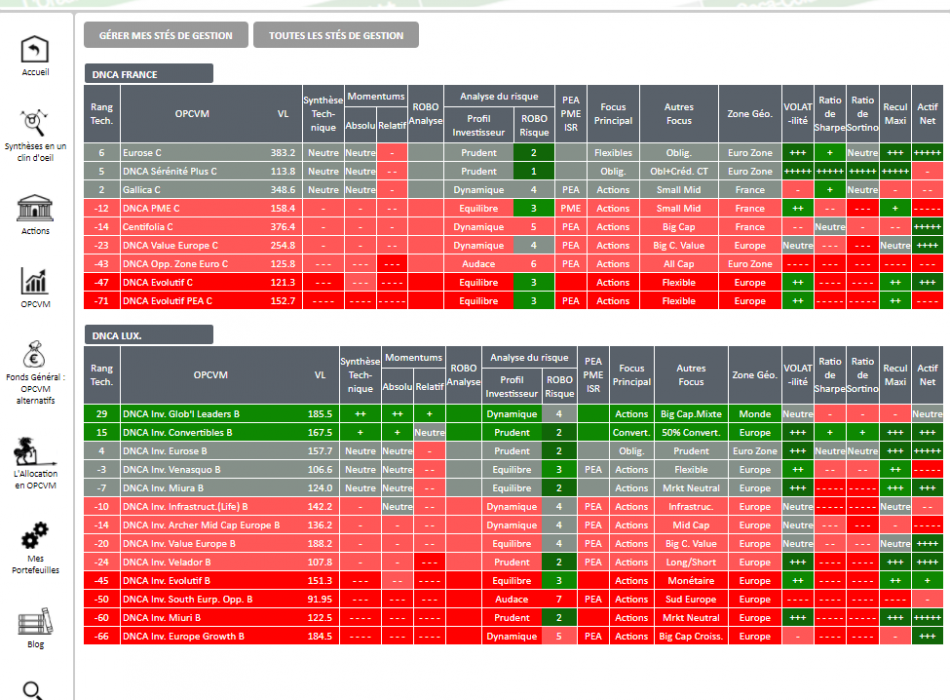Open fund DNCA PME C
The image size is (950, 700).
coord(151,208)
